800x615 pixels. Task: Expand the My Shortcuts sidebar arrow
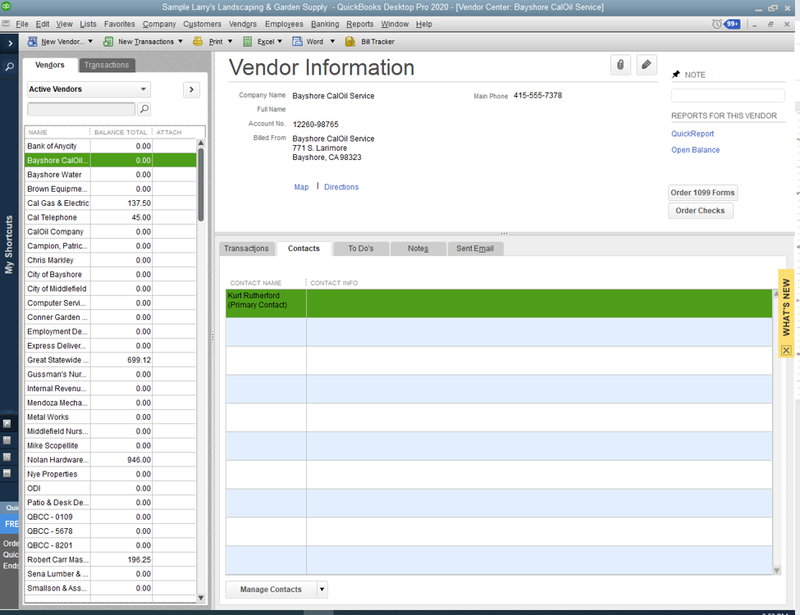(10, 43)
